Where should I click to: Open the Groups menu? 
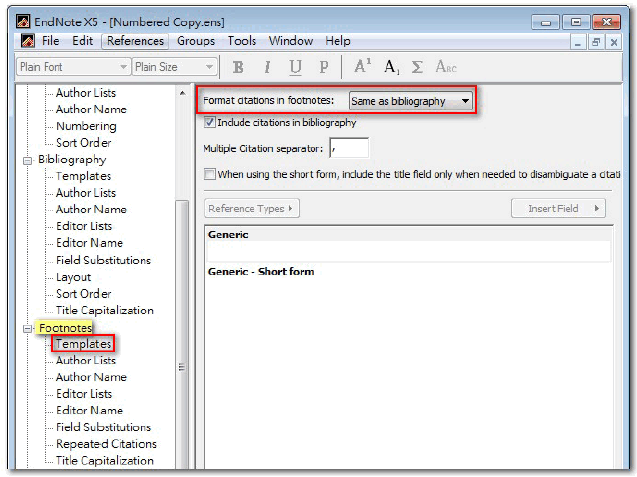(x=196, y=41)
